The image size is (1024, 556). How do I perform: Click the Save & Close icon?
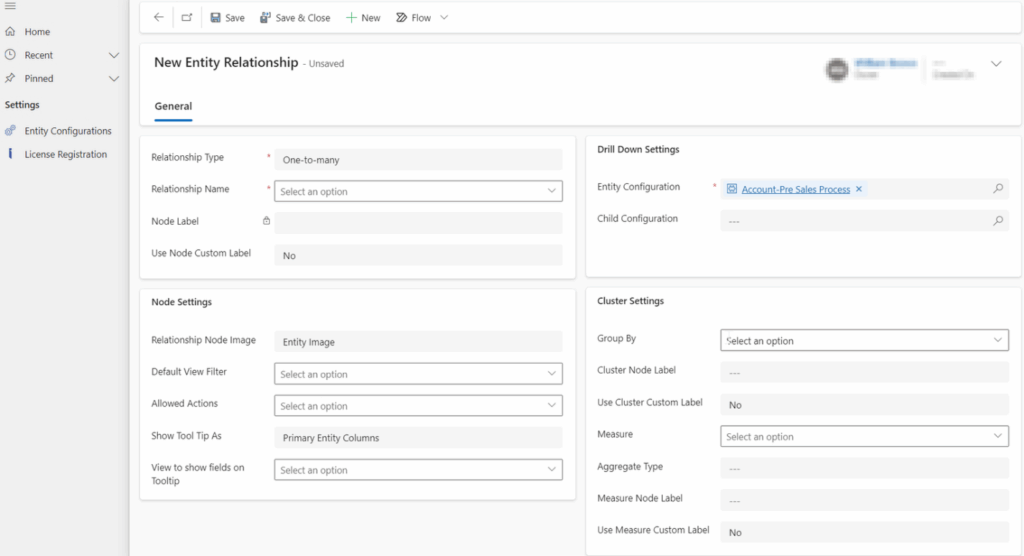[x=265, y=18]
